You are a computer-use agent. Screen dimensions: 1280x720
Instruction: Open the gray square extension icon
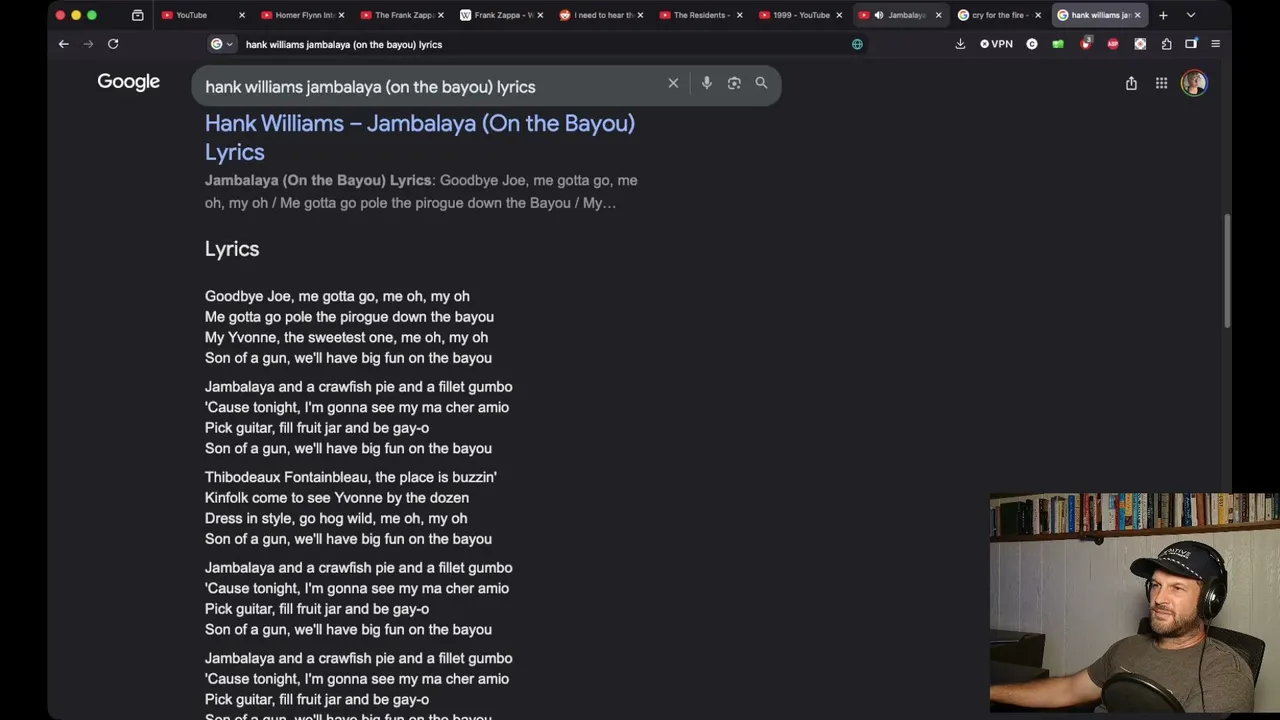[x=1140, y=44]
